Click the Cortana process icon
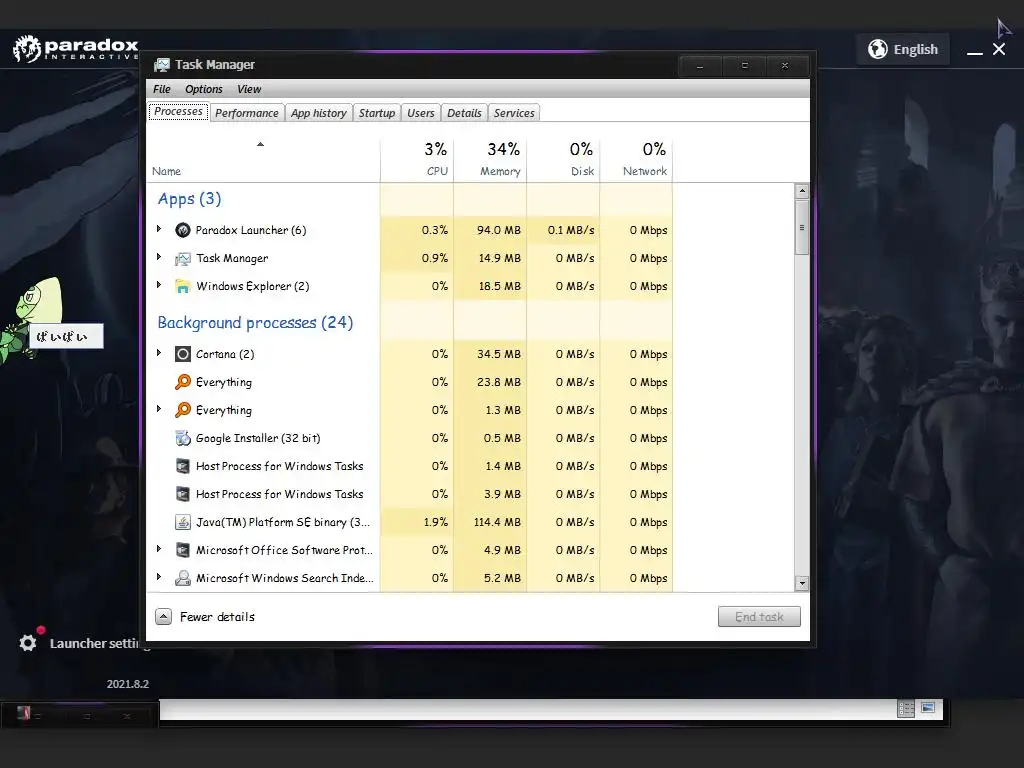 pyautogui.click(x=183, y=354)
